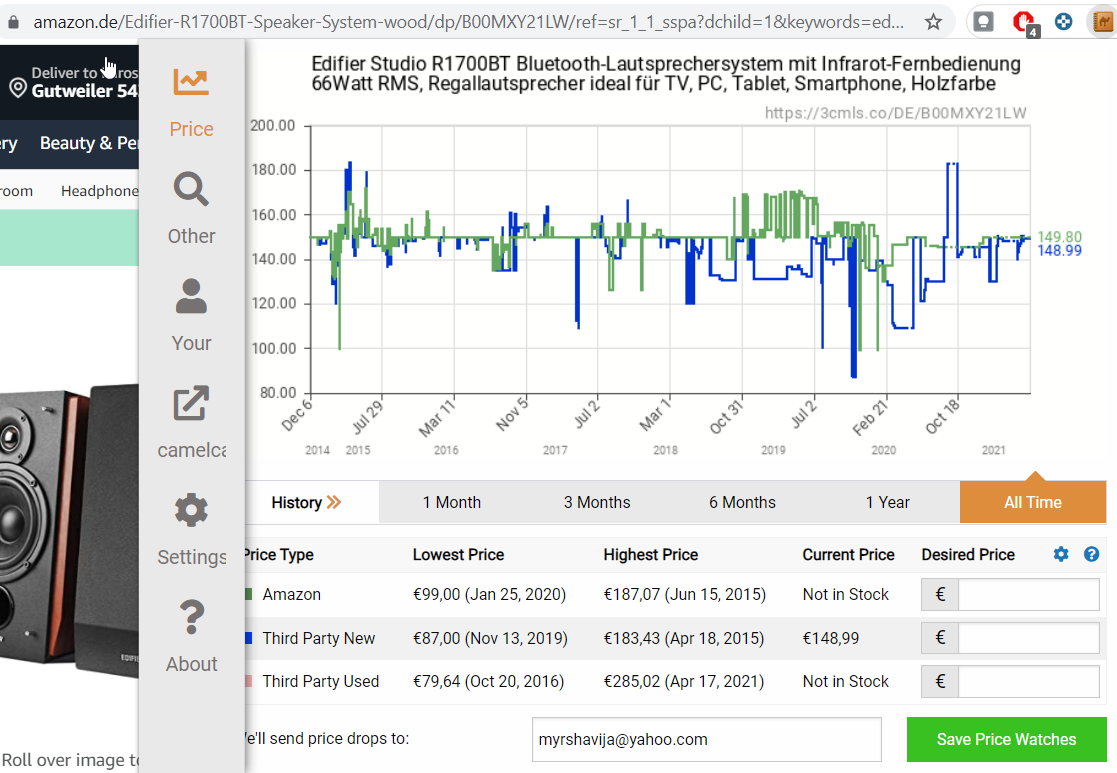Select the 1 Month range tab
The width and height of the screenshot is (1117, 773).
pos(452,502)
